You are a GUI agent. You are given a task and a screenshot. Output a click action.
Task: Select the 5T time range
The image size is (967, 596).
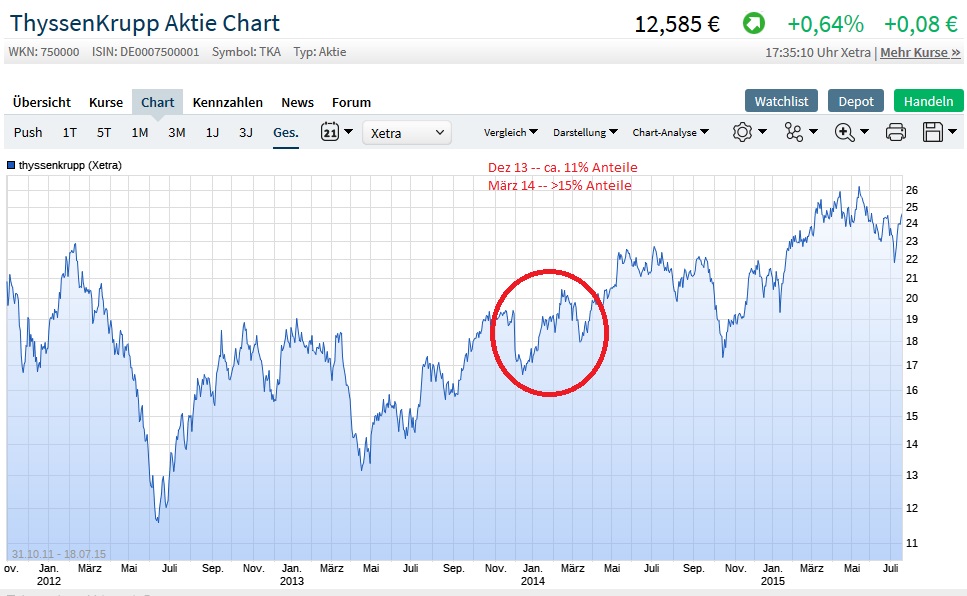click(104, 133)
